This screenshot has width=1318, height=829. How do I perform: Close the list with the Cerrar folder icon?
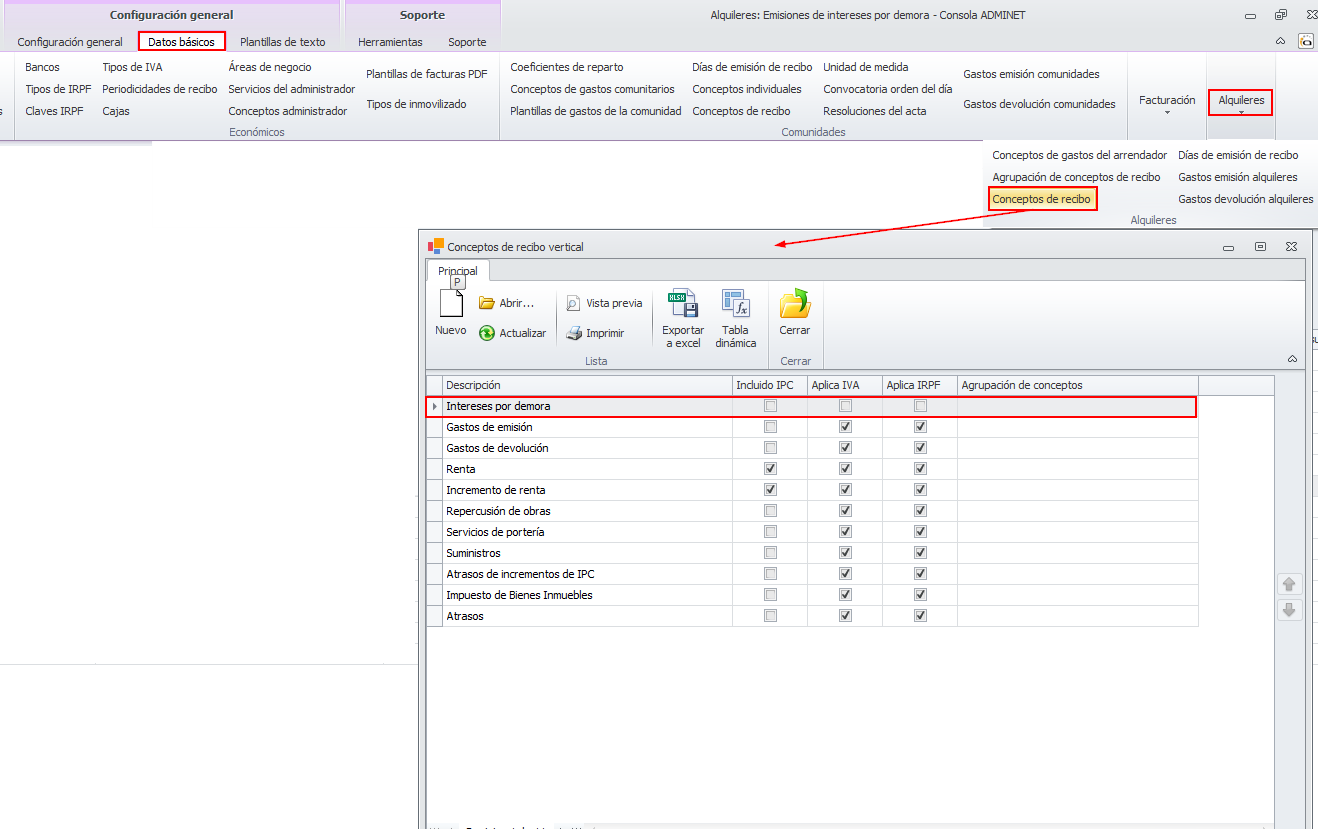point(795,304)
